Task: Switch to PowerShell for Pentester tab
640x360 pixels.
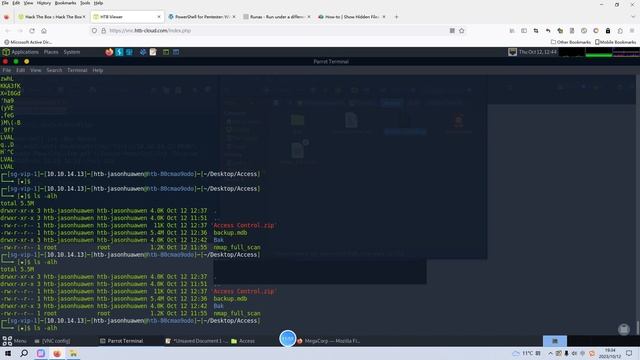Action: pos(202,17)
